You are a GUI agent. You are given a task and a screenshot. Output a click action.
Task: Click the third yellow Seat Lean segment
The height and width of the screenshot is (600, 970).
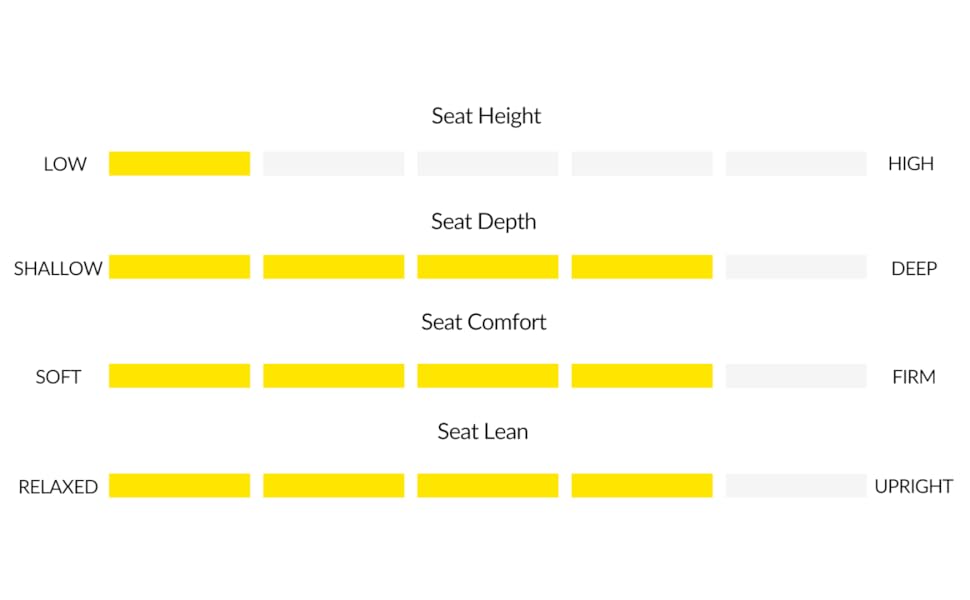pos(487,486)
